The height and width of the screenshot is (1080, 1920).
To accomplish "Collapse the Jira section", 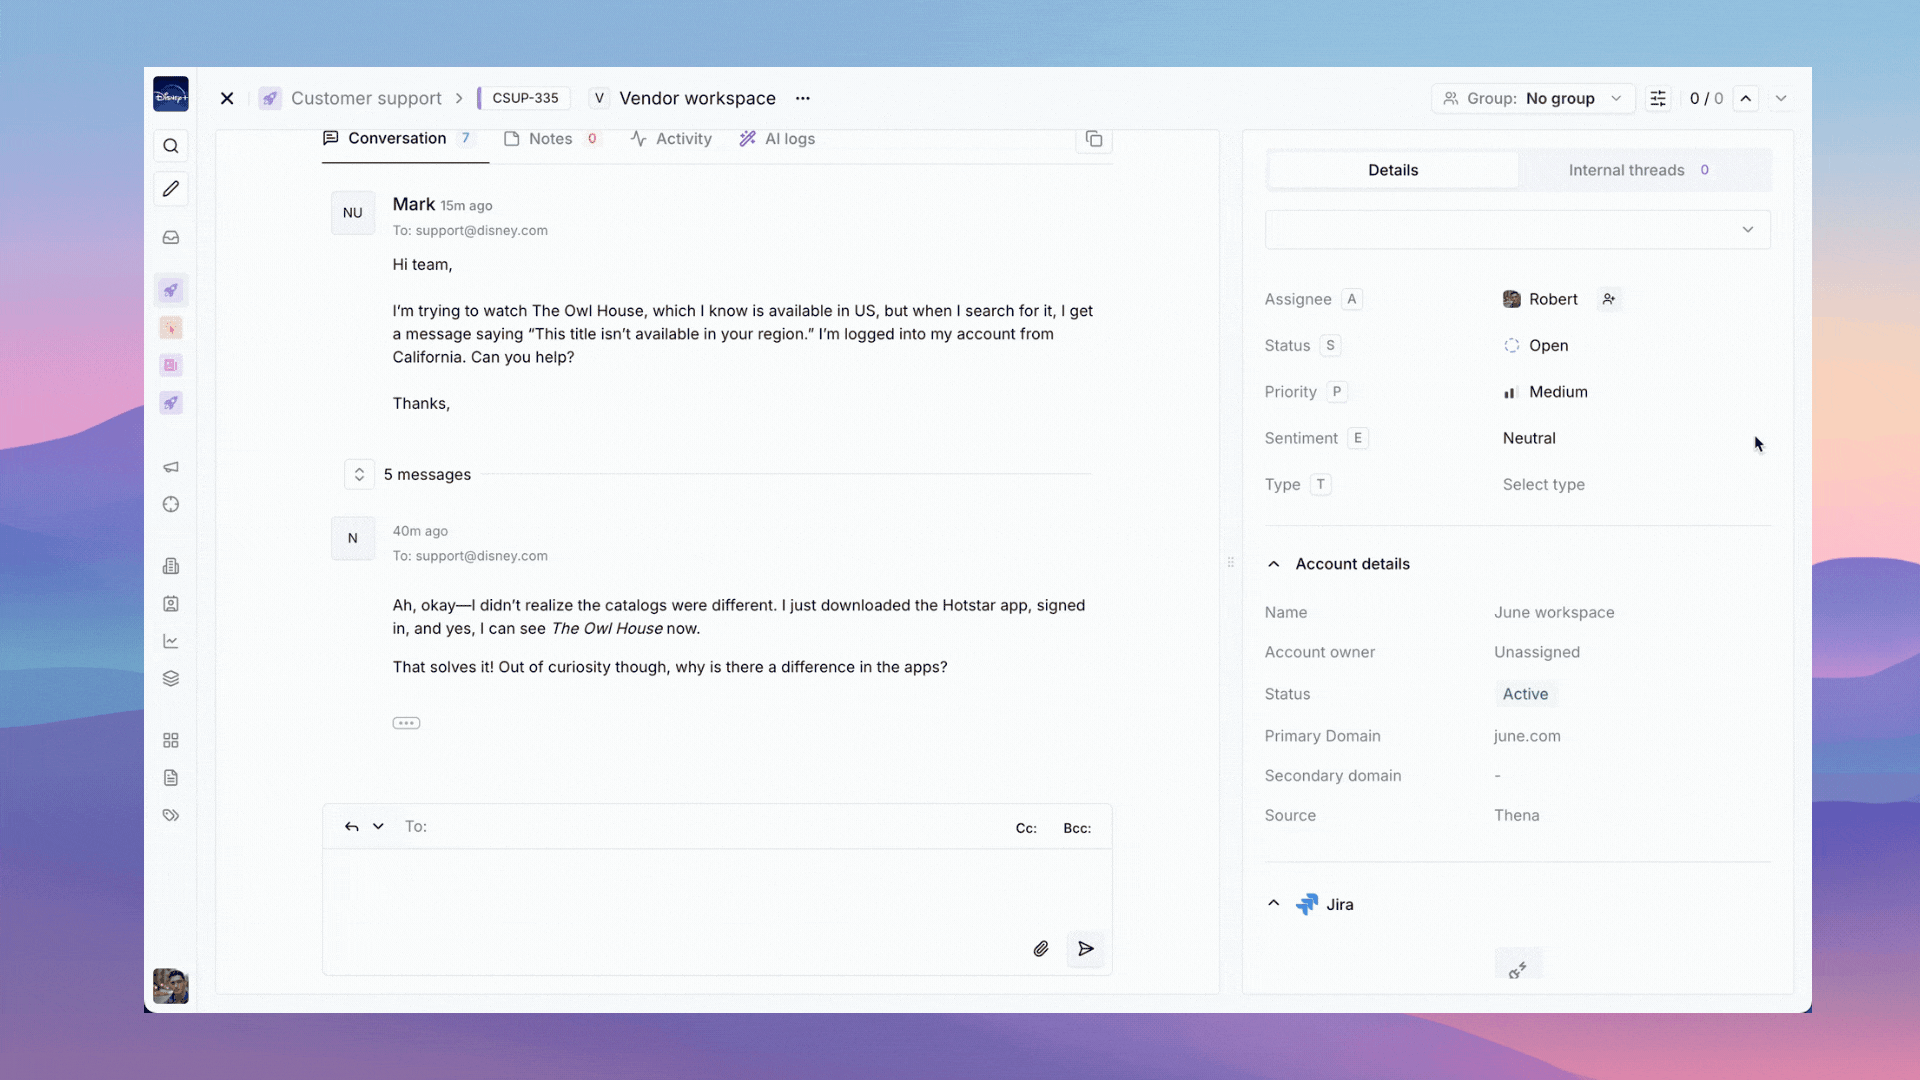I will tap(1274, 903).
